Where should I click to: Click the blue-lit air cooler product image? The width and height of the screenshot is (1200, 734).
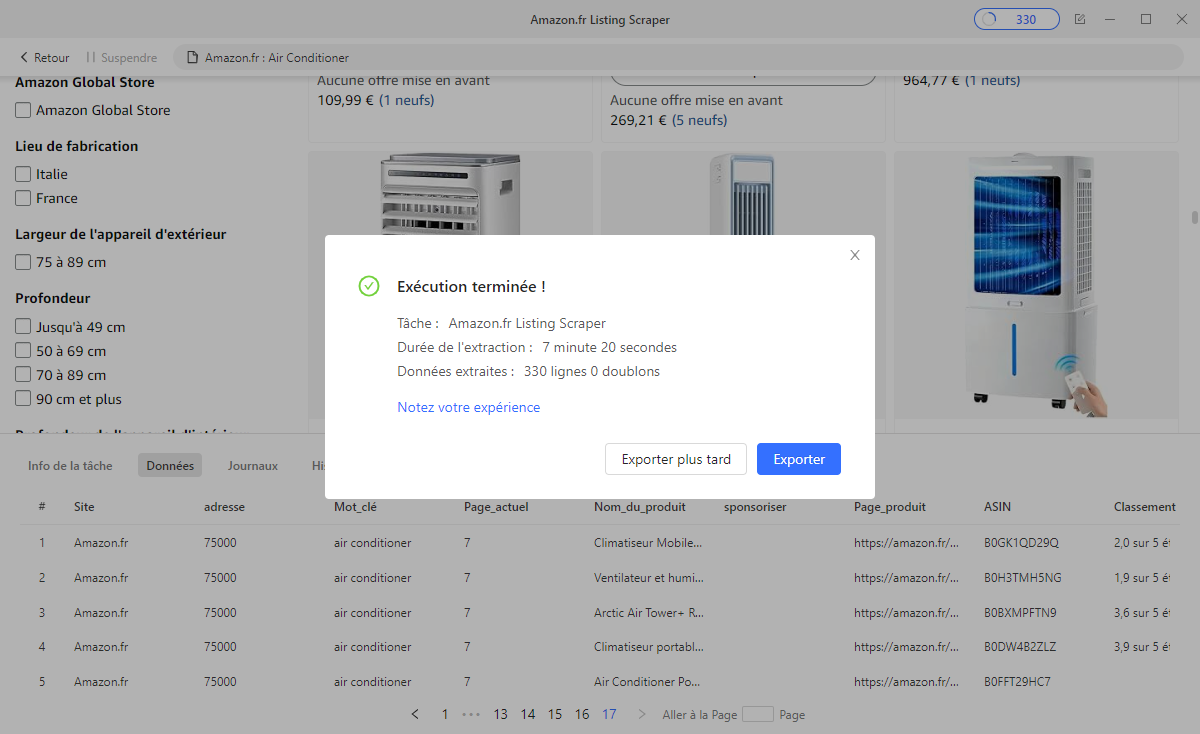1035,285
